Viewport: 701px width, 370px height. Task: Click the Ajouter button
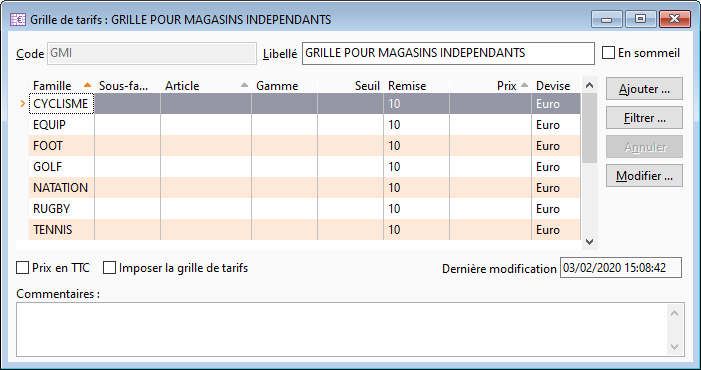pos(644,88)
